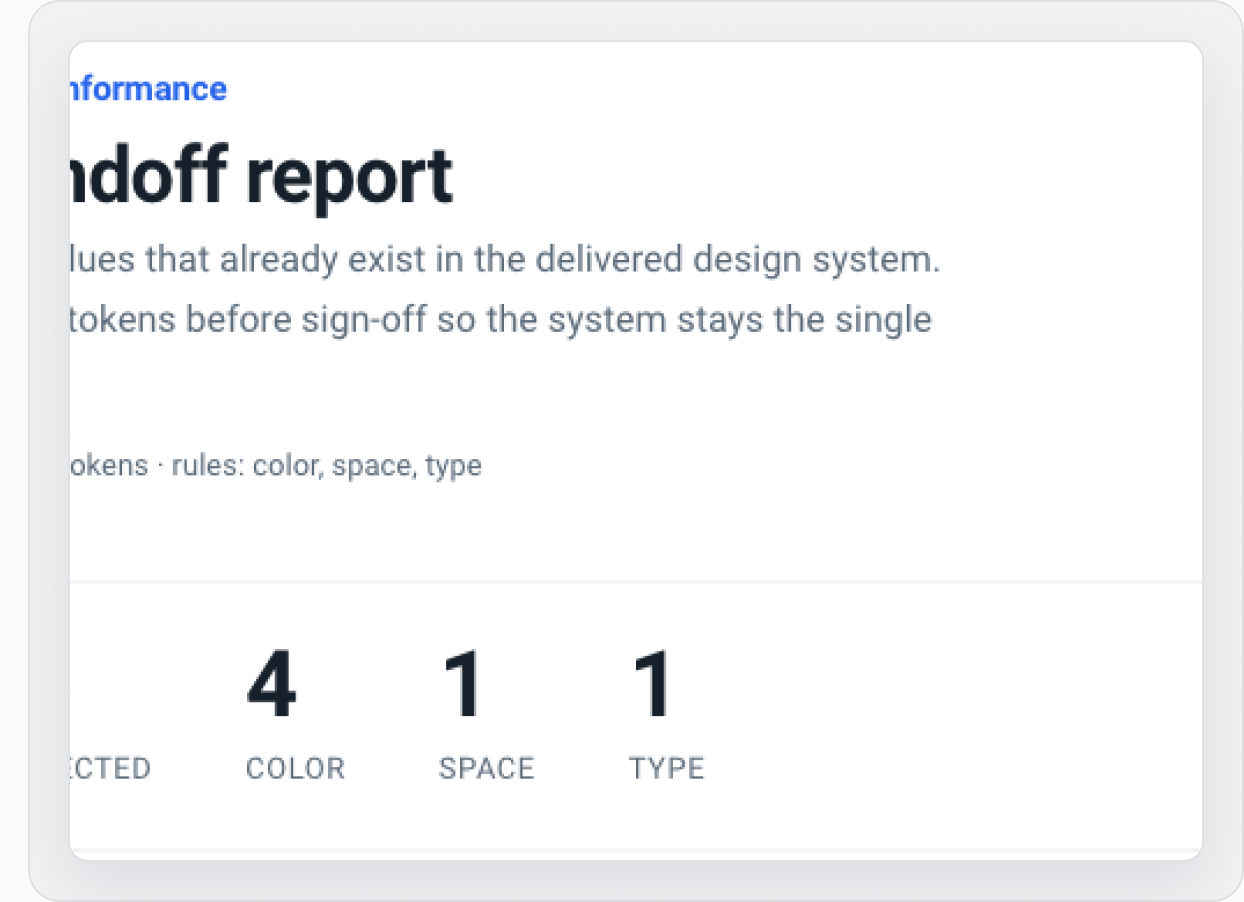This screenshot has height=902, width=1244.
Task: Select the TYPE stat label
Action: tap(667, 768)
